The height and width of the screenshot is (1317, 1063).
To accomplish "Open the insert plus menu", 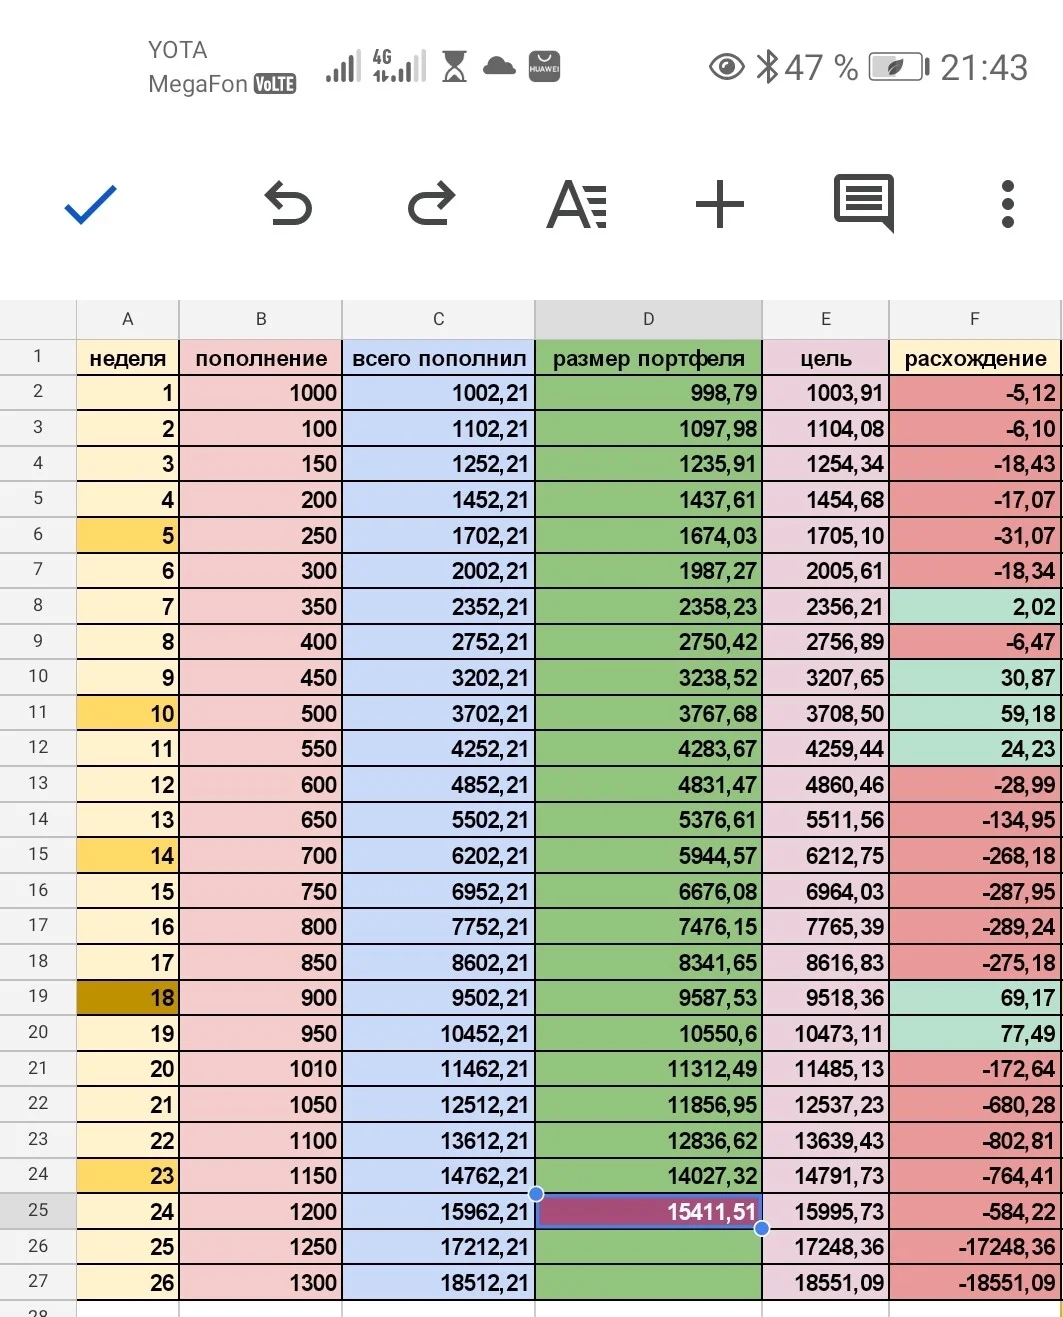I will coord(720,205).
